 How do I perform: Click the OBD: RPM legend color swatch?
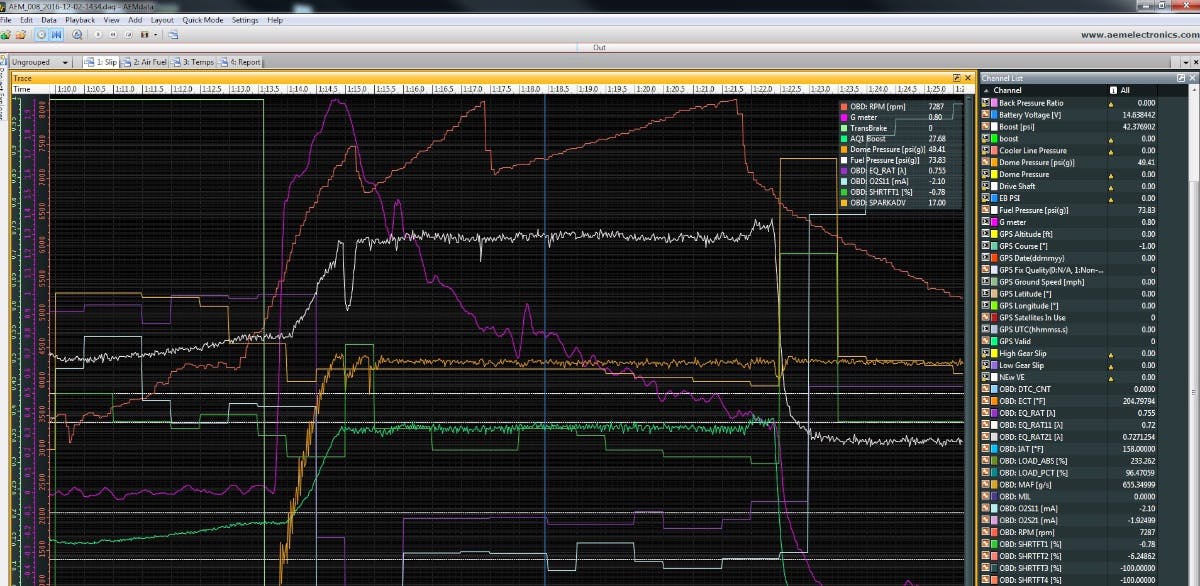click(844, 105)
